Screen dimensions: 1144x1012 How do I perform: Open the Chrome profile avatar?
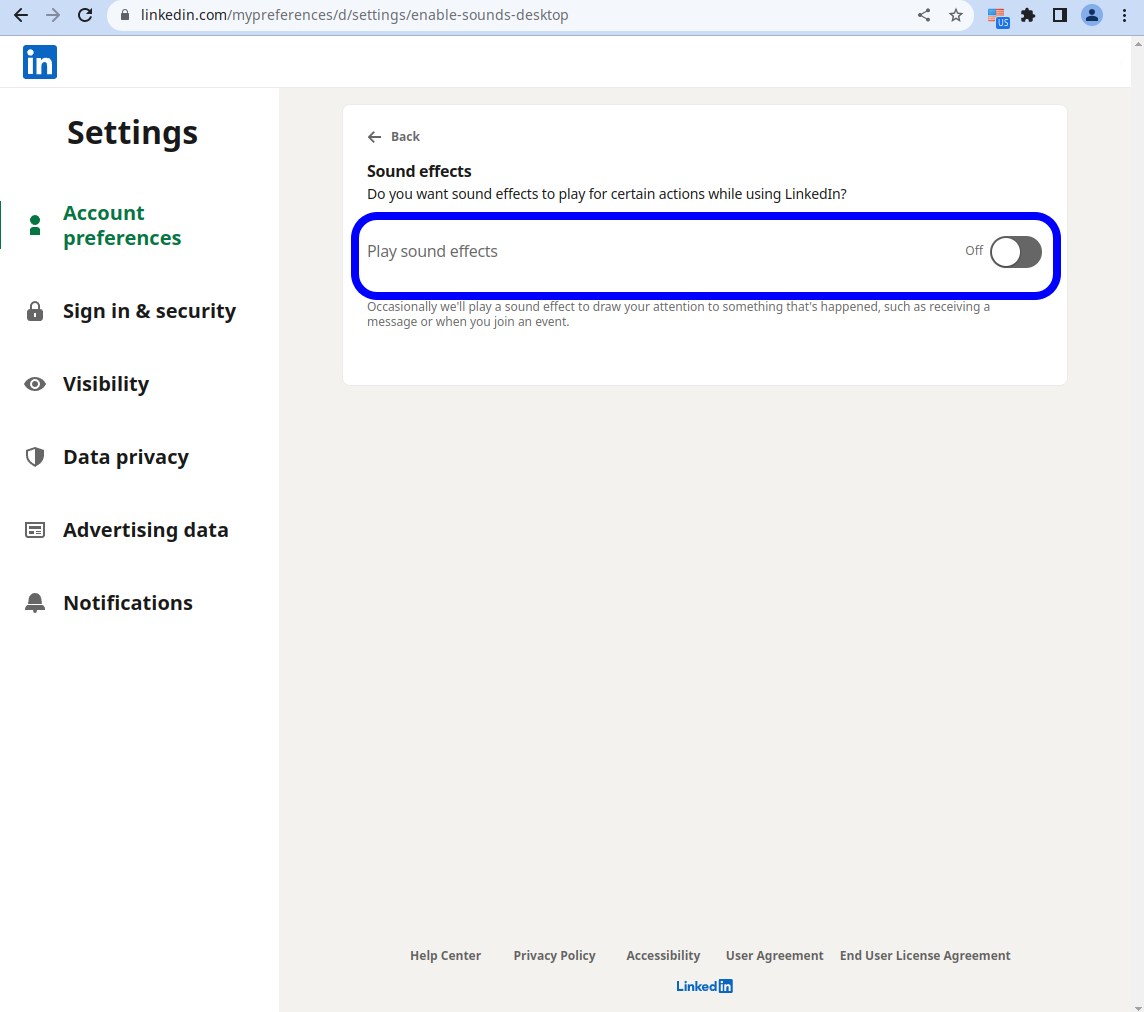click(1092, 15)
